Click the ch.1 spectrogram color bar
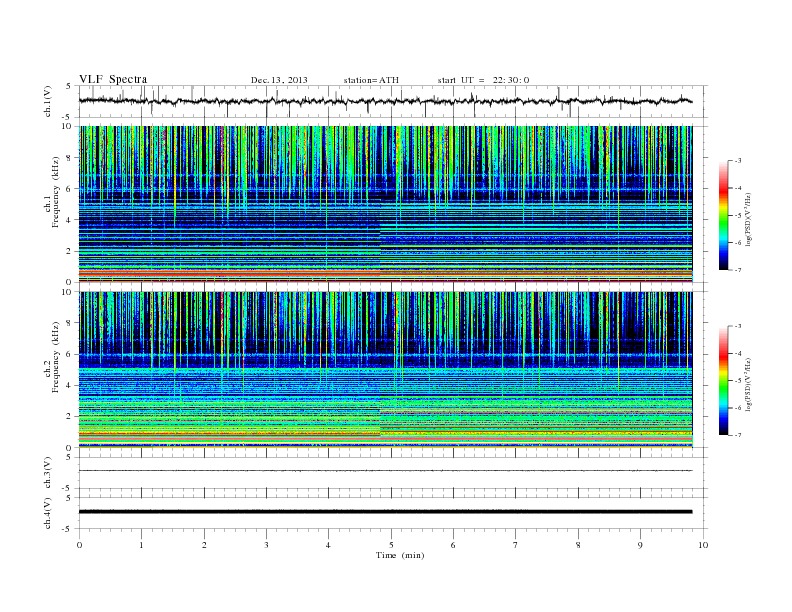Screen dimensions: 792x612 click(x=723, y=215)
